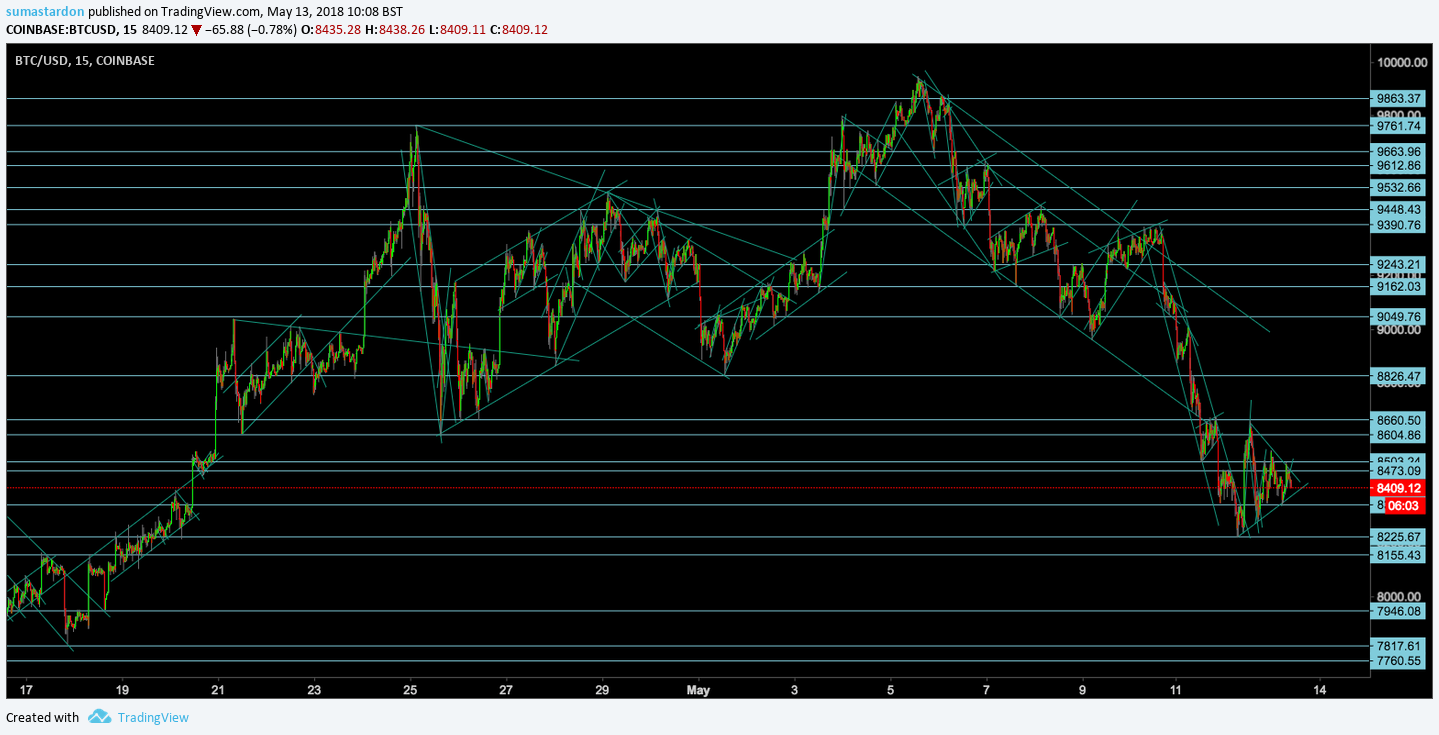Click the 5 date label on time axis

click(x=890, y=690)
